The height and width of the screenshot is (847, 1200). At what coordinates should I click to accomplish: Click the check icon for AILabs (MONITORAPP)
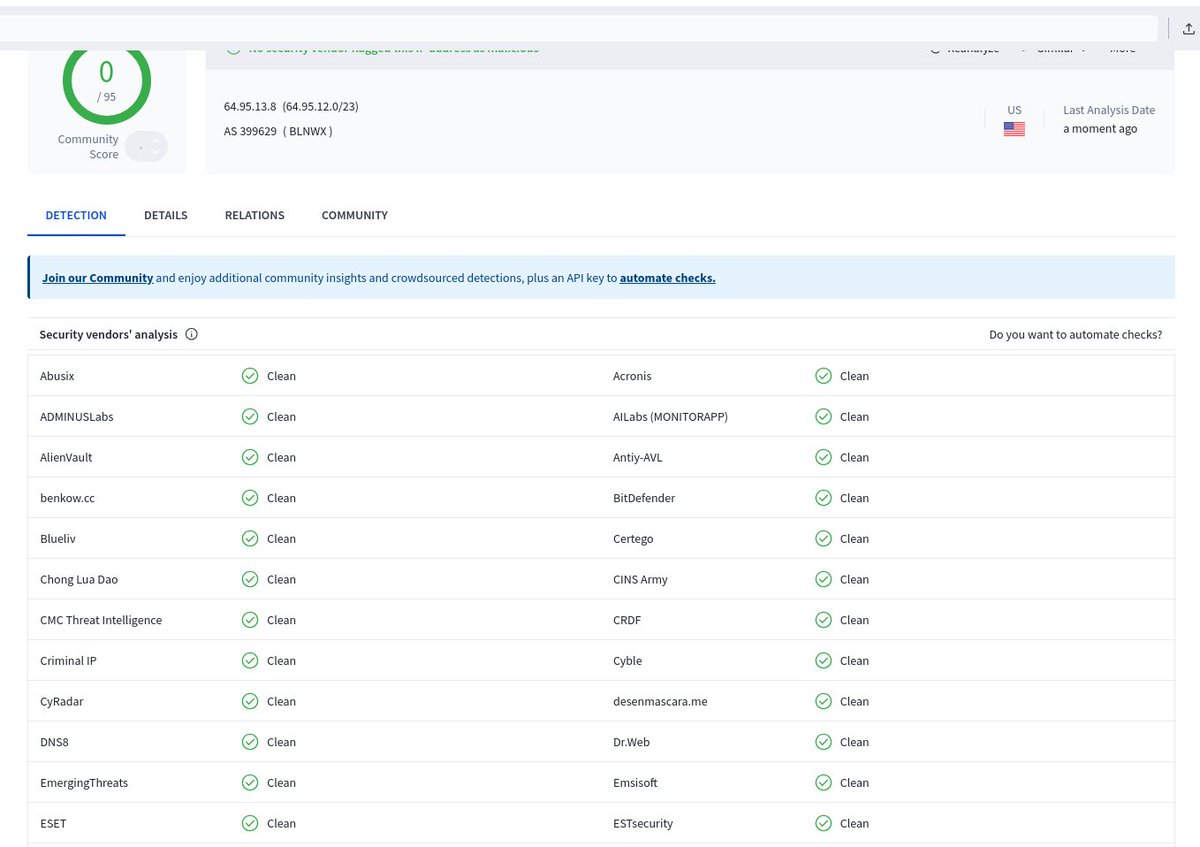(x=823, y=417)
